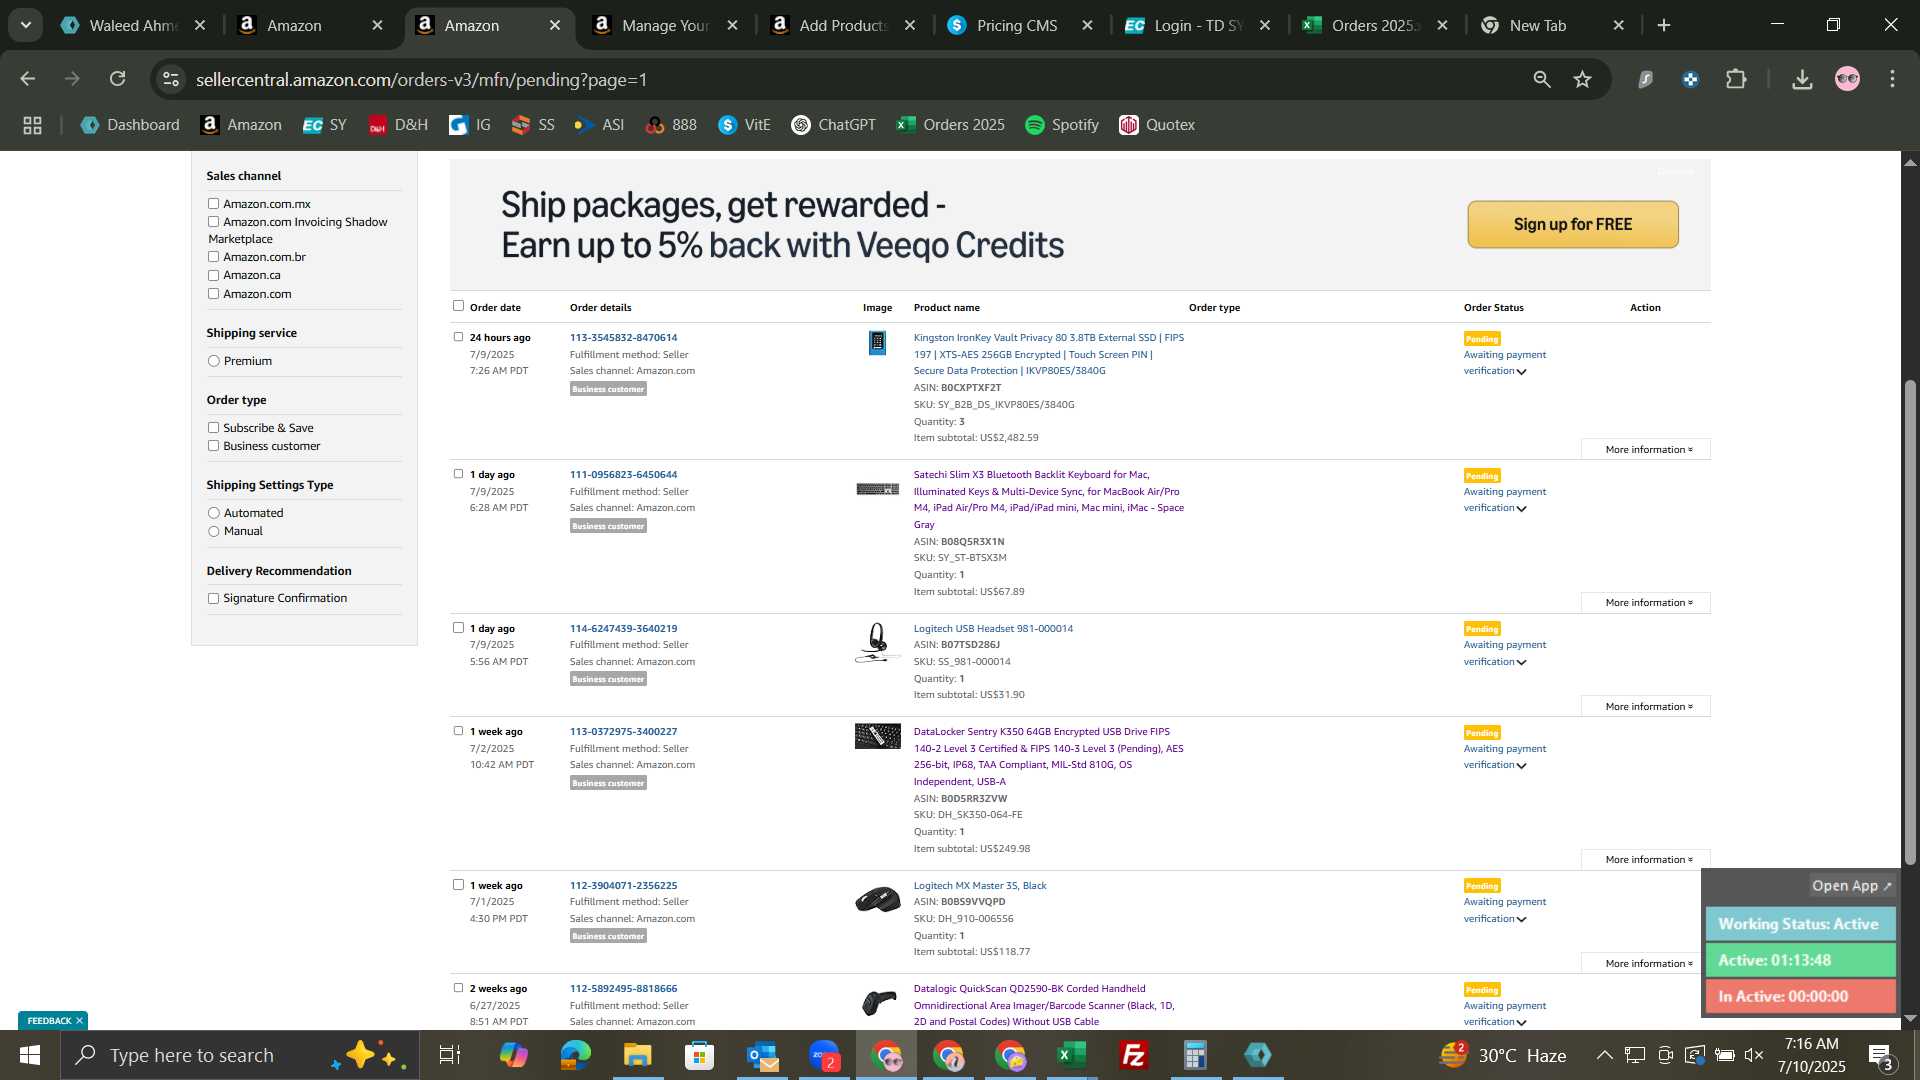The width and height of the screenshot is (1920, 1080).
Task: Open the Spotify bookmark
Action: [x=1062, y=125]
